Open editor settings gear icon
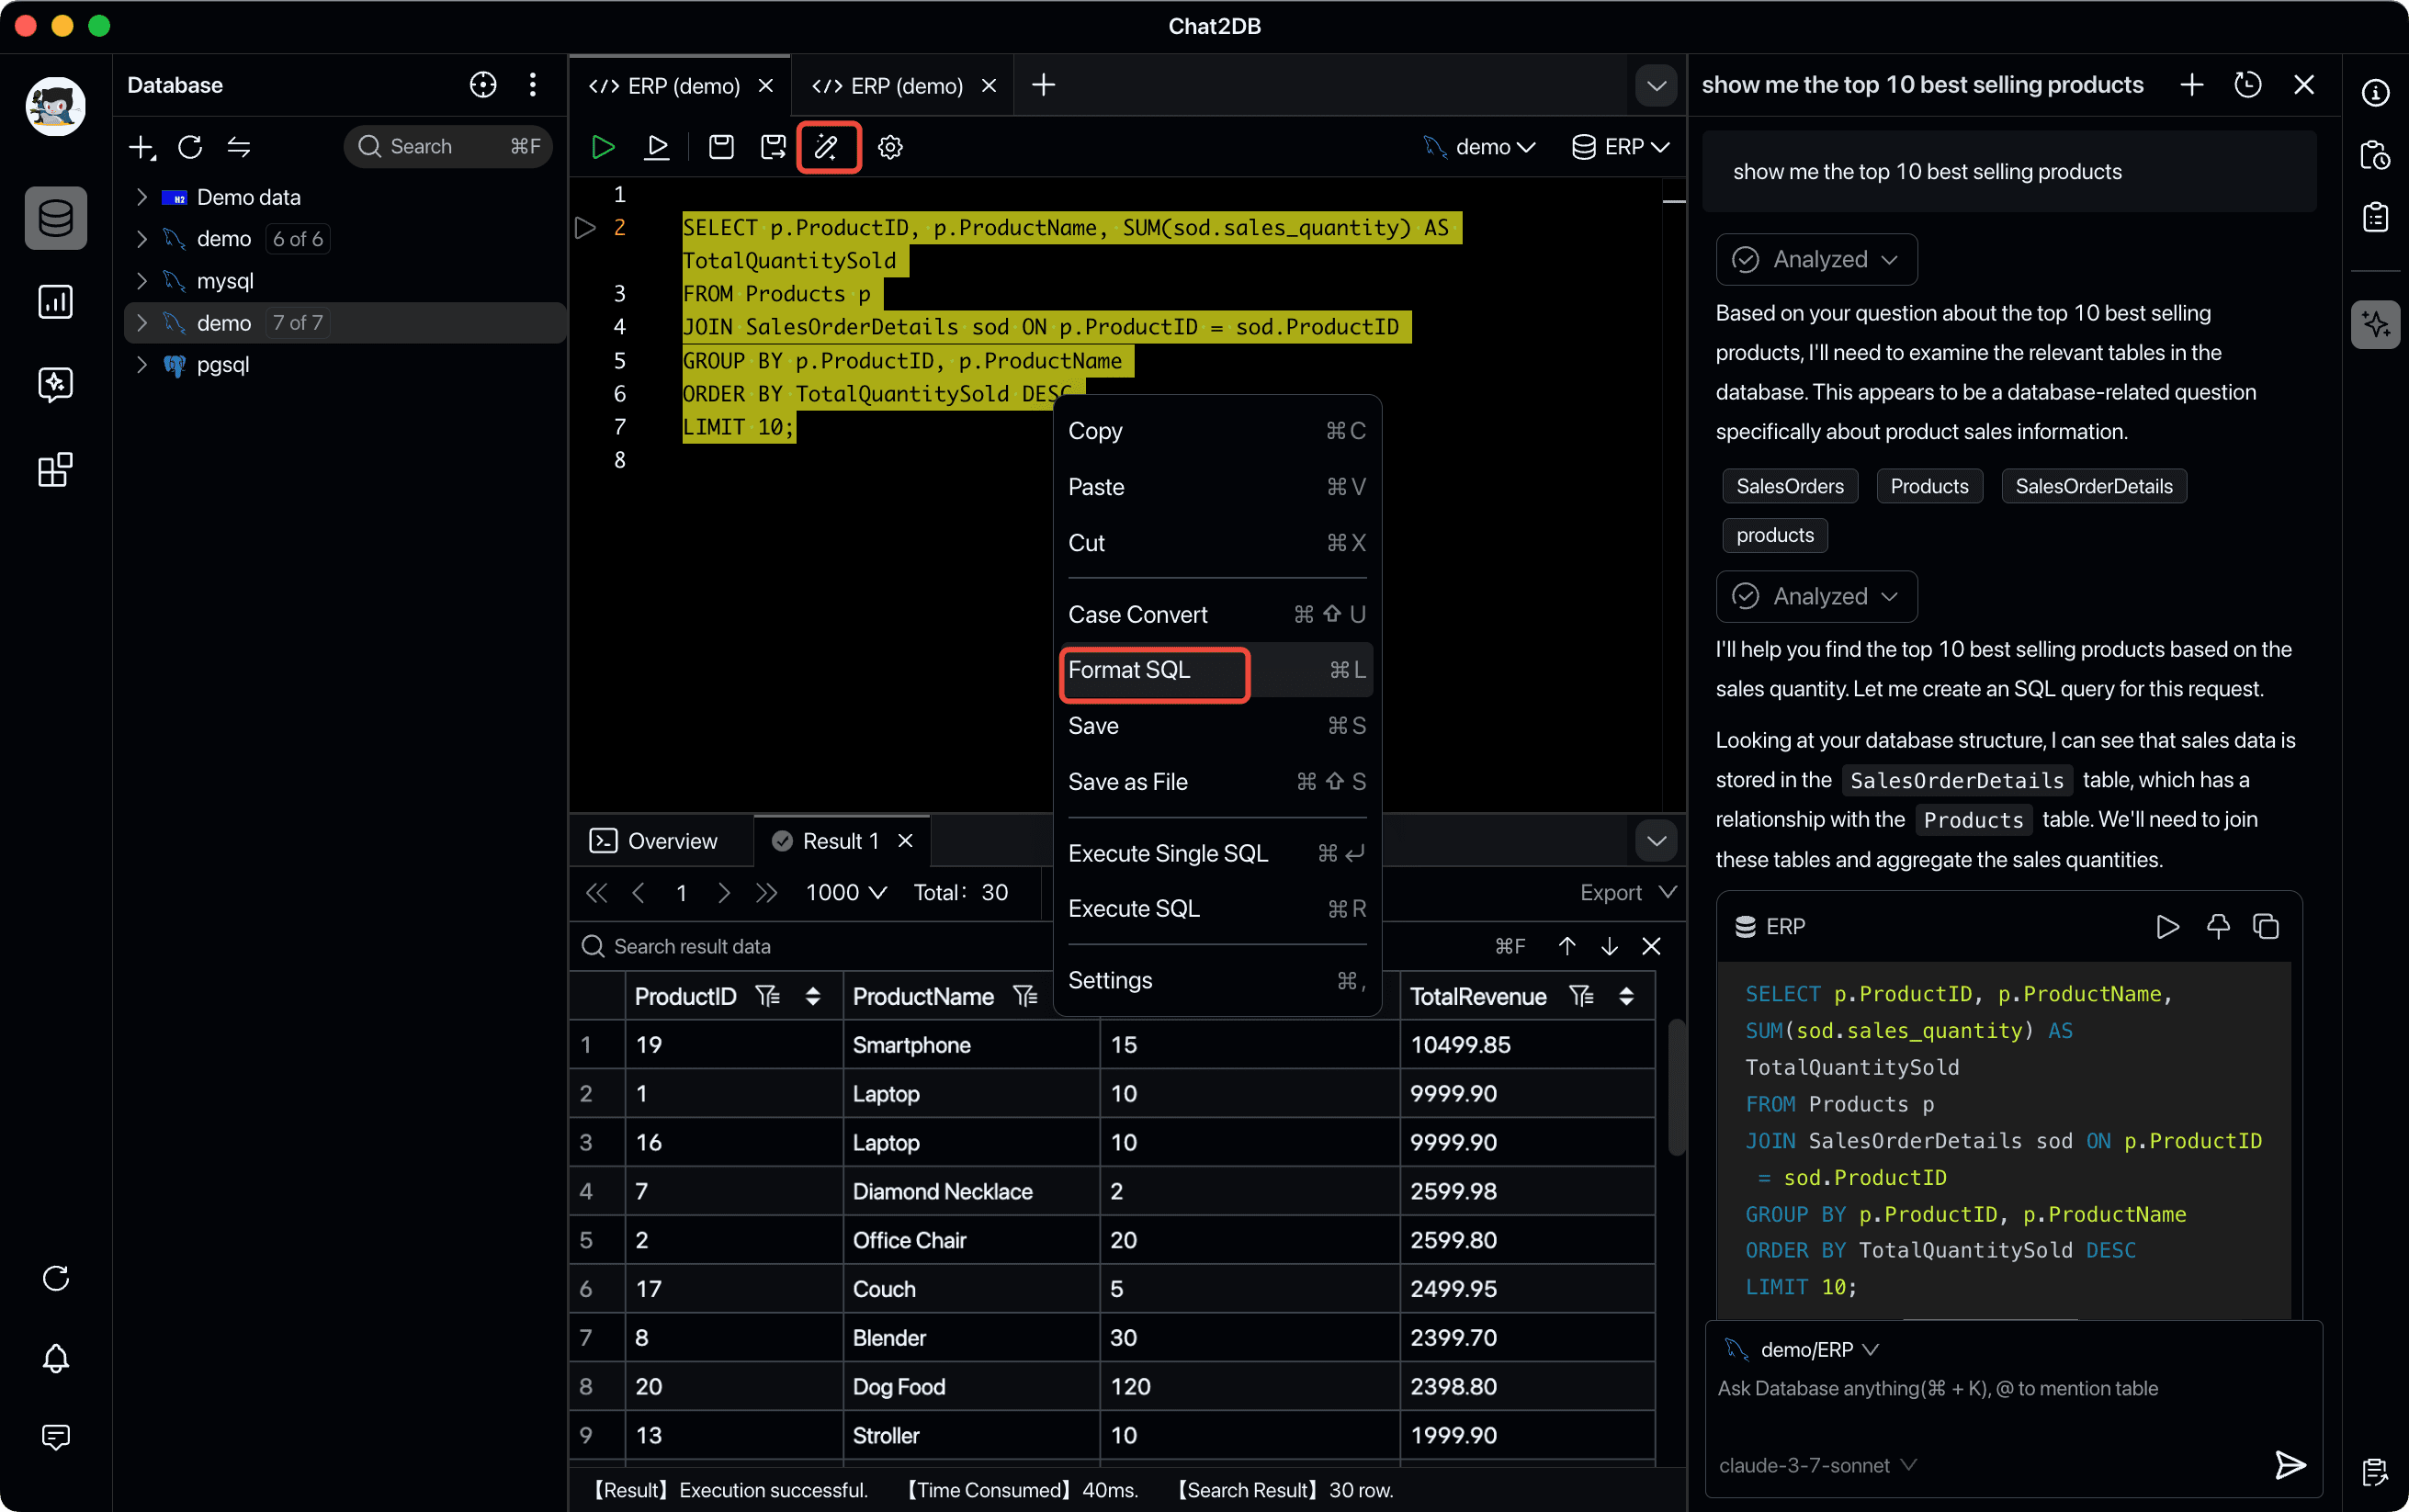Screen dimensions: 2409x1512 890,147
